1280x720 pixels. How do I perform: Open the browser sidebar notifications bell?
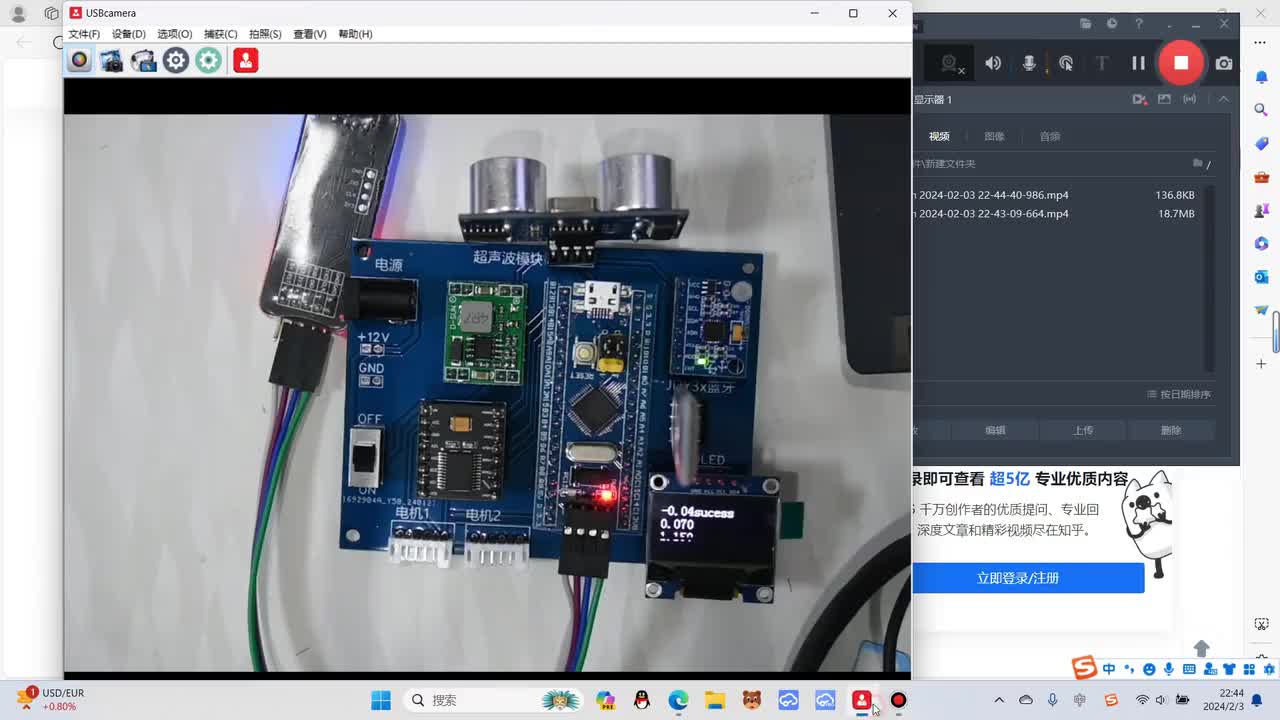[x=1262, y=77]
